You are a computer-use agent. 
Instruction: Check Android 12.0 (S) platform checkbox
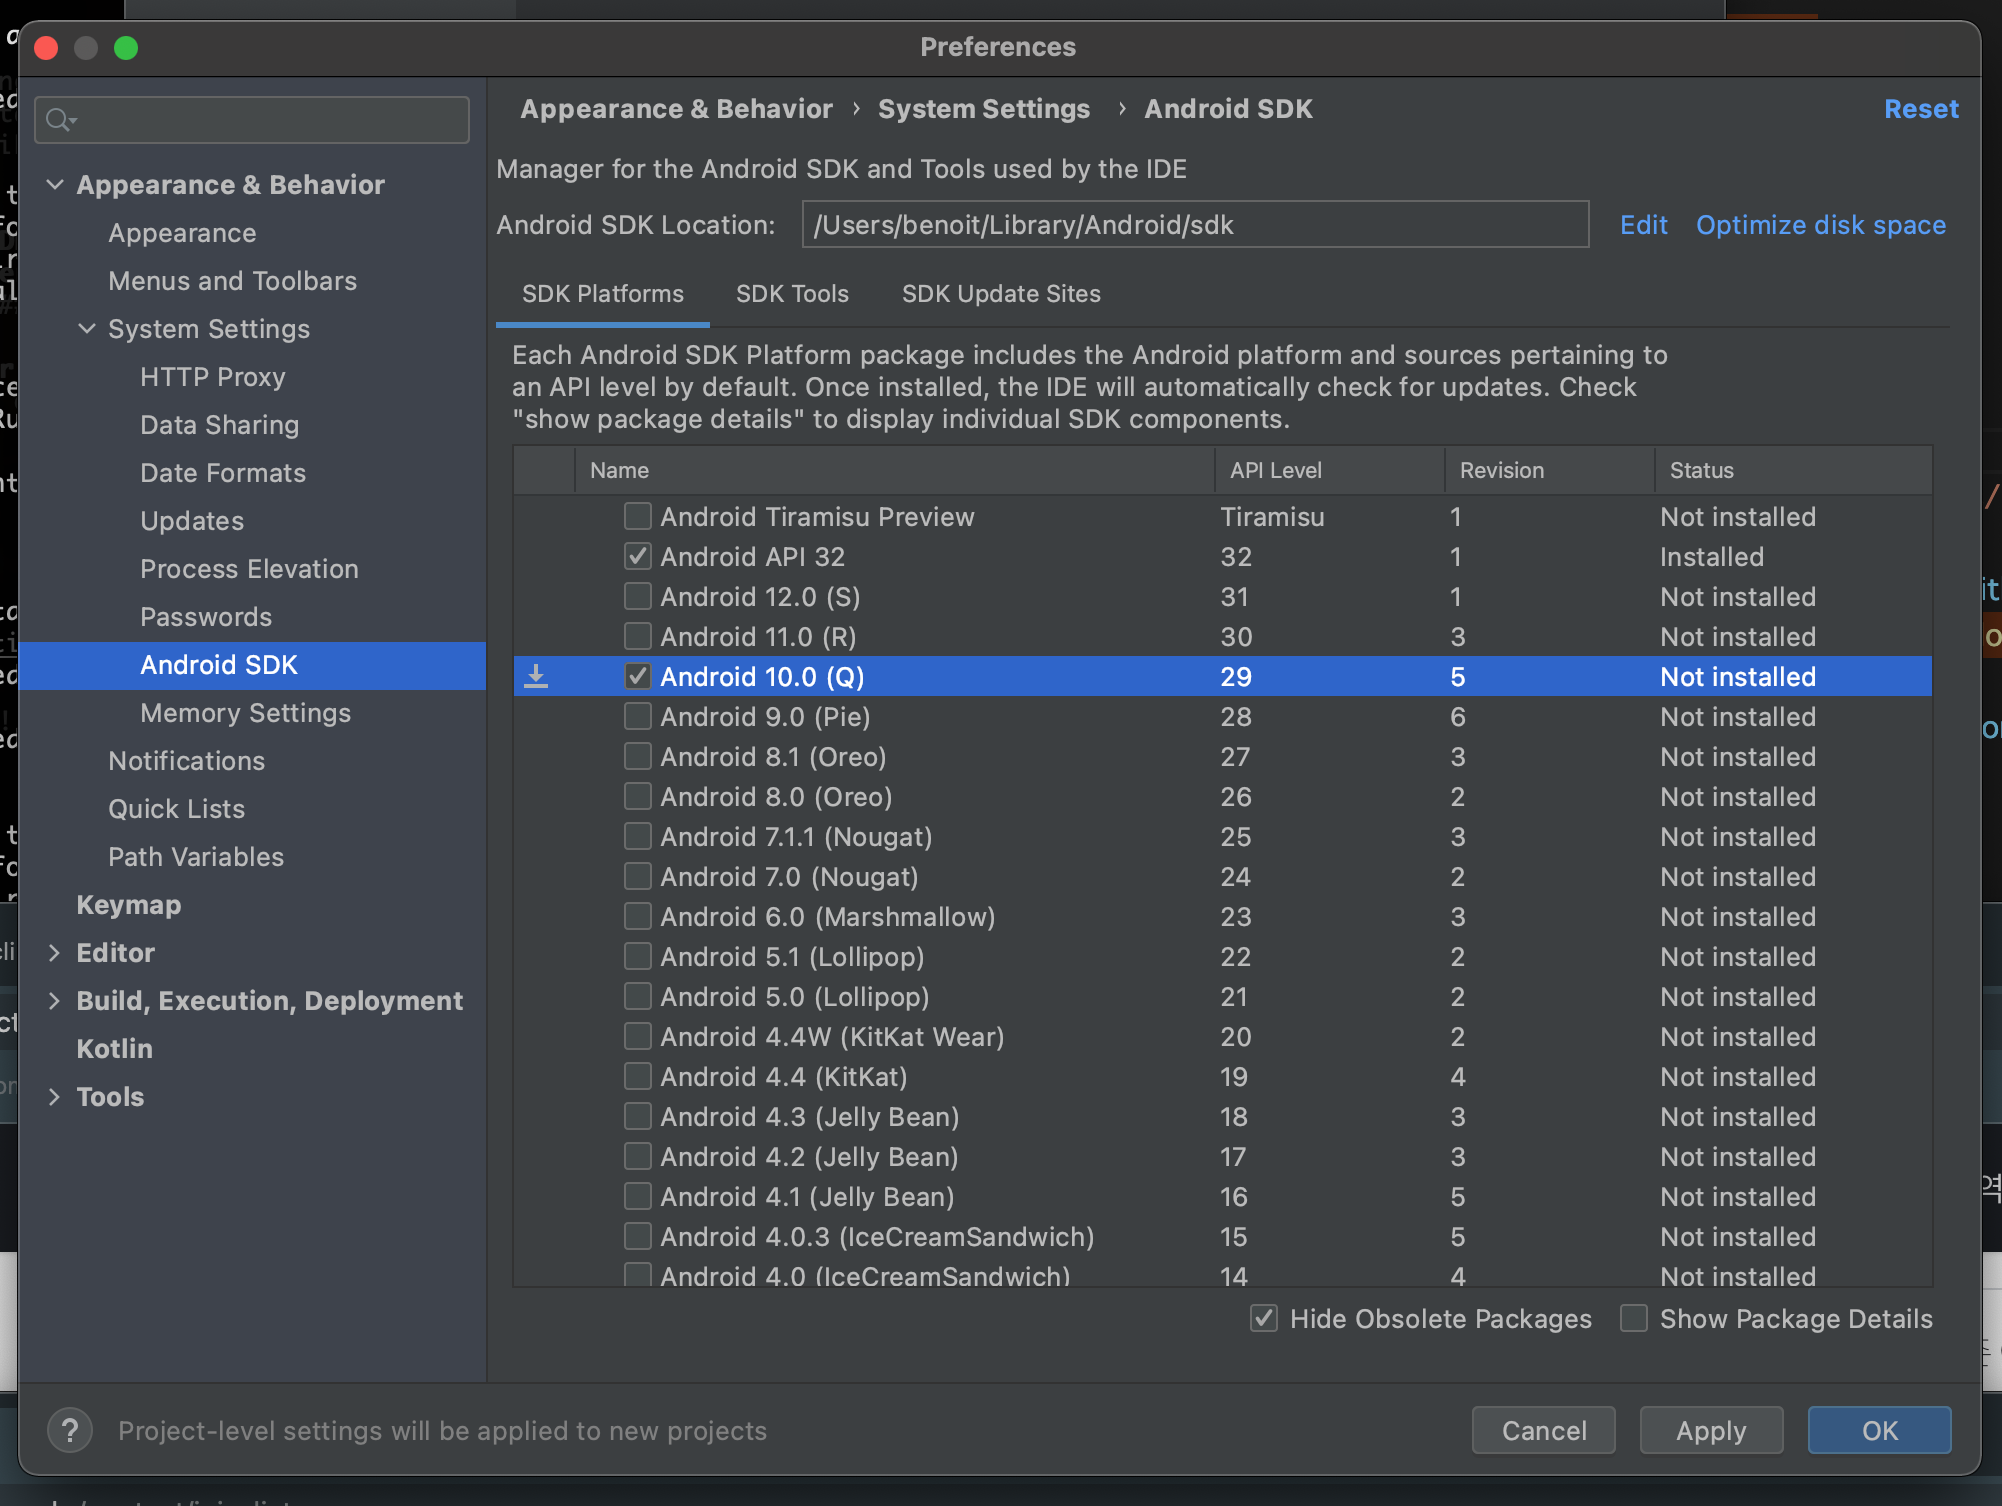pyautogui.click(x=637, y=597)
